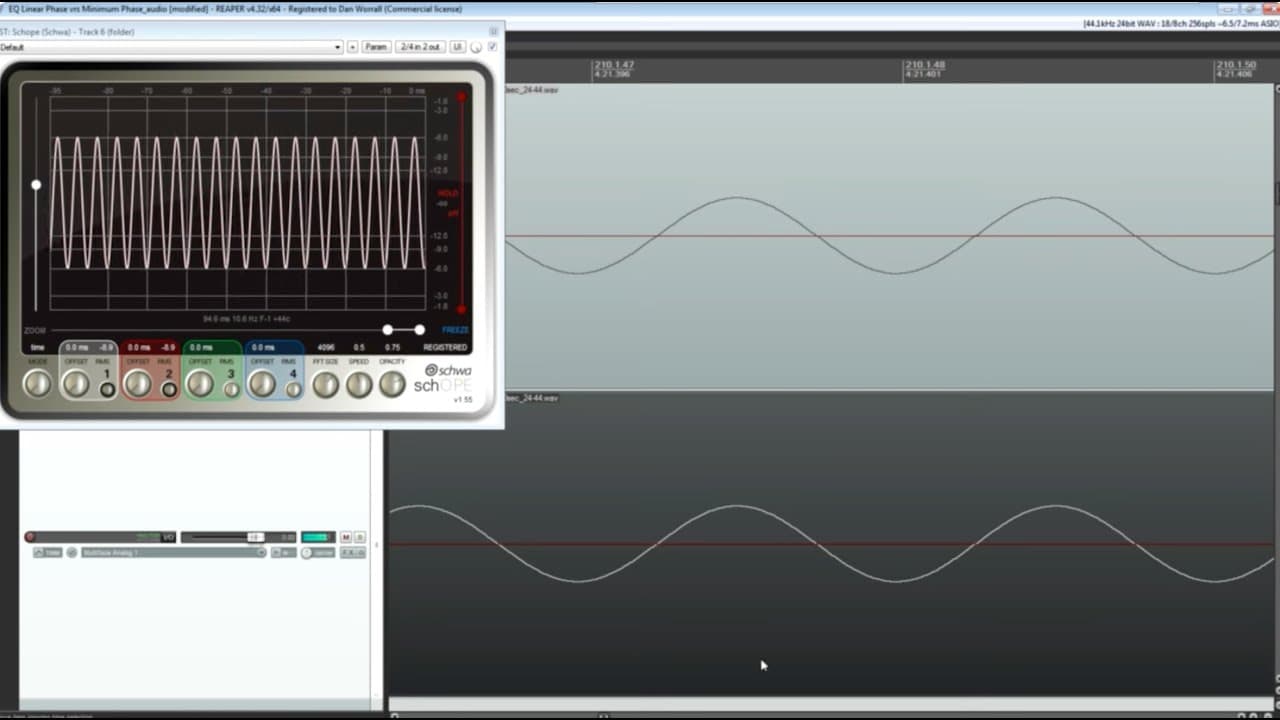Turn the MODE knob in schOPE
This screenshot has width=1280, height=720.
[38, 382]
